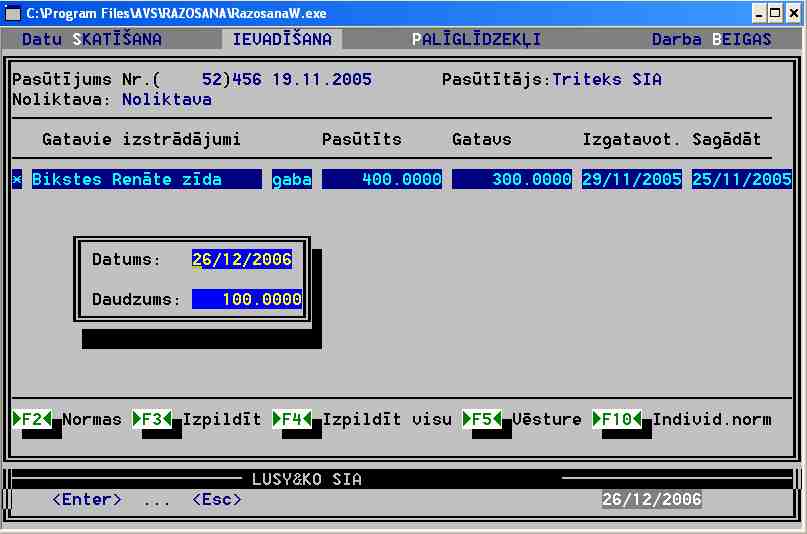Click the Izgatavot. column header
Viewport: 807px width, 534px height.
pos(631,139)
